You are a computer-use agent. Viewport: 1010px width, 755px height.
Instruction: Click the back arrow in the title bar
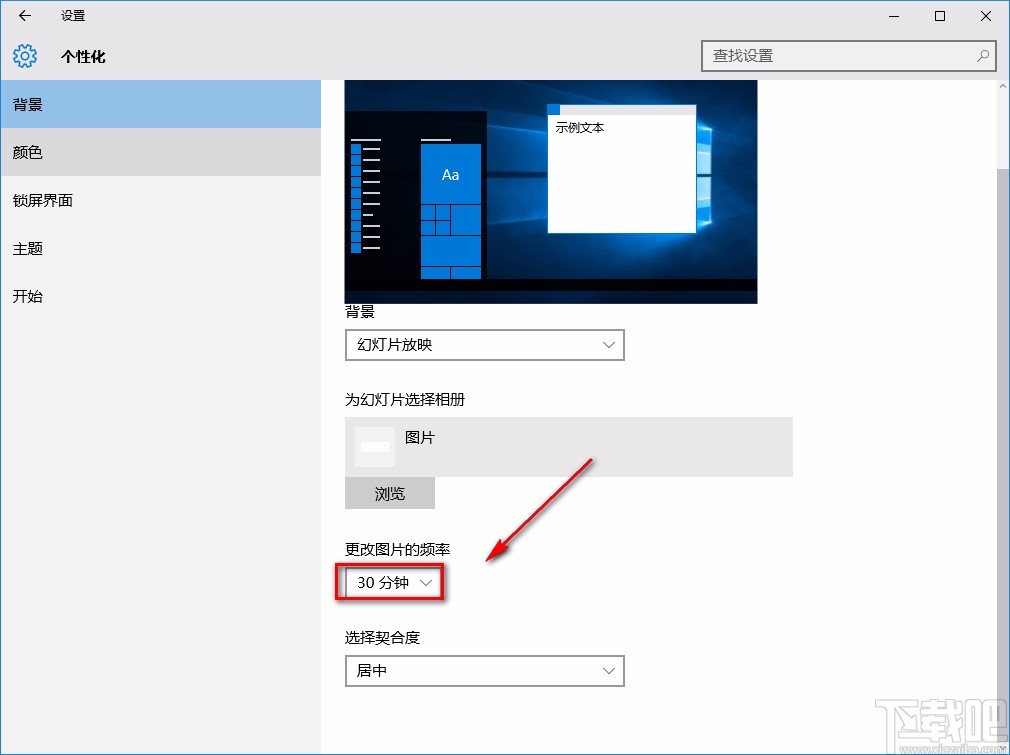point(24,16)
